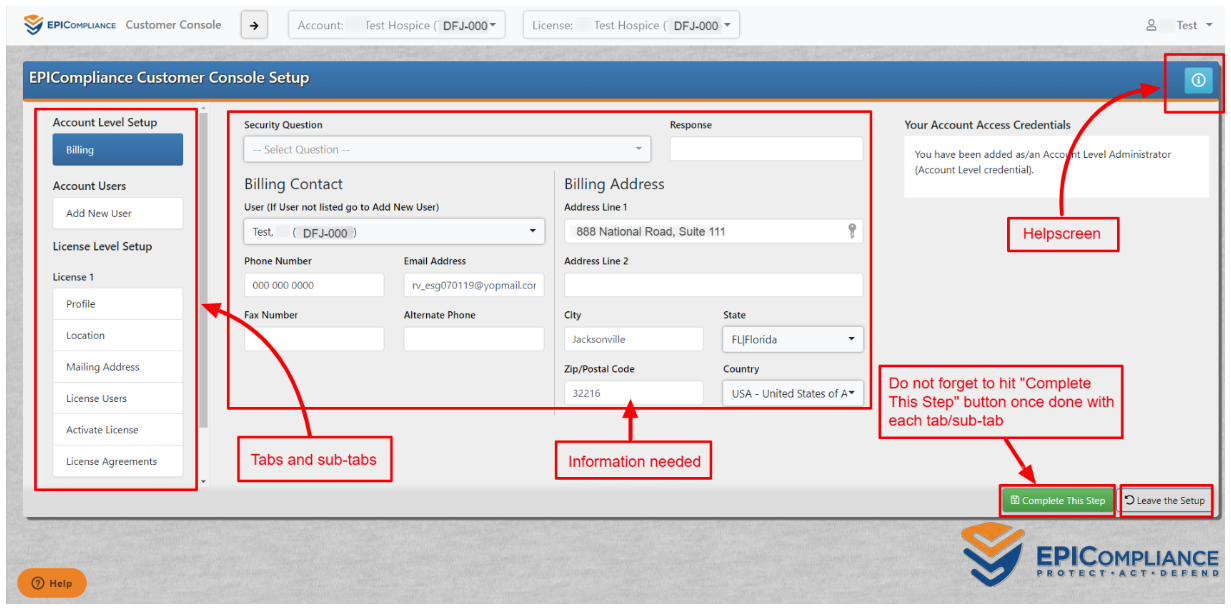
Task: Click the Fax Number field
Action: point(314,339)
